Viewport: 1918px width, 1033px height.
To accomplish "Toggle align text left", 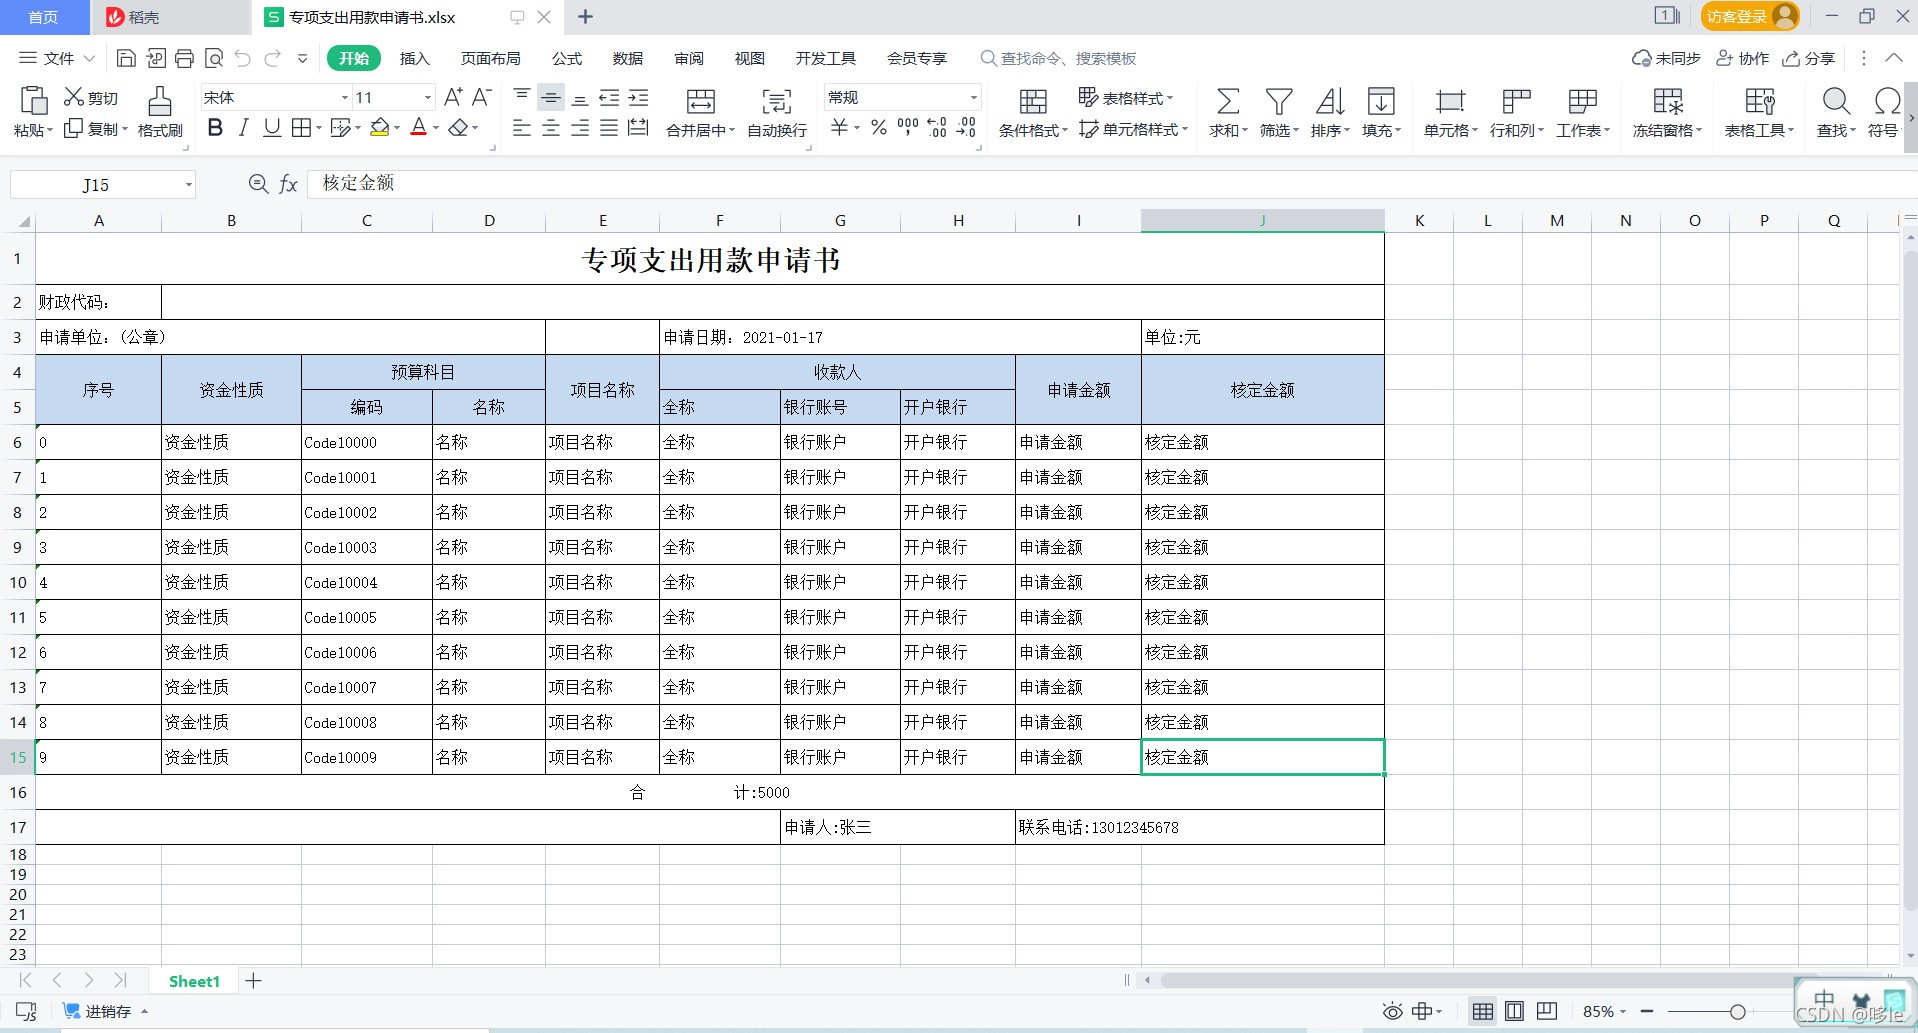I will click(522, 128).
